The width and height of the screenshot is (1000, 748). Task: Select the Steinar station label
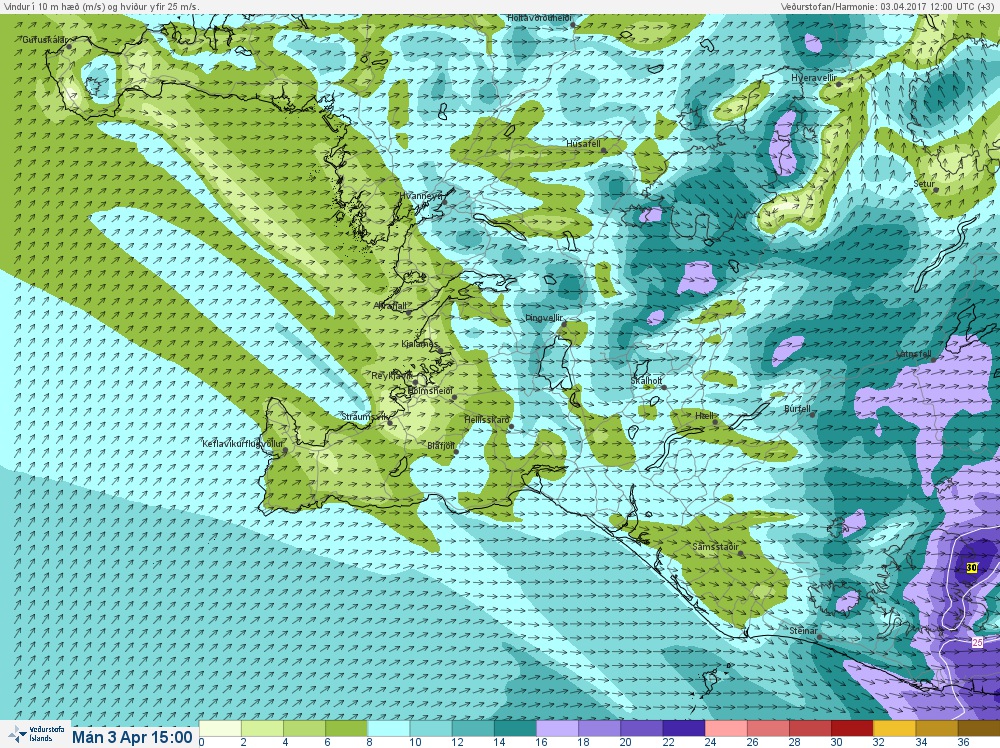(804, 631)
